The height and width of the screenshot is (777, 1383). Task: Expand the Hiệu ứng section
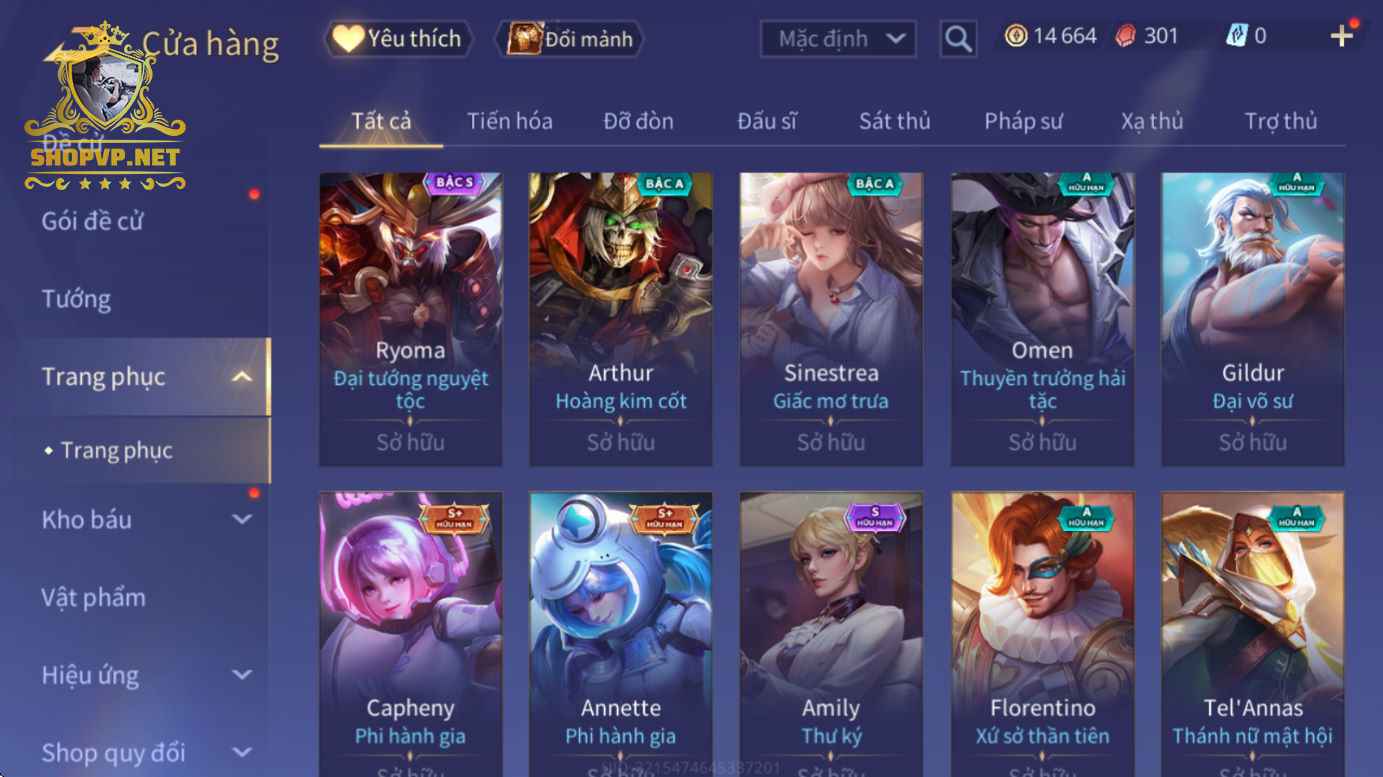[242, 675]
